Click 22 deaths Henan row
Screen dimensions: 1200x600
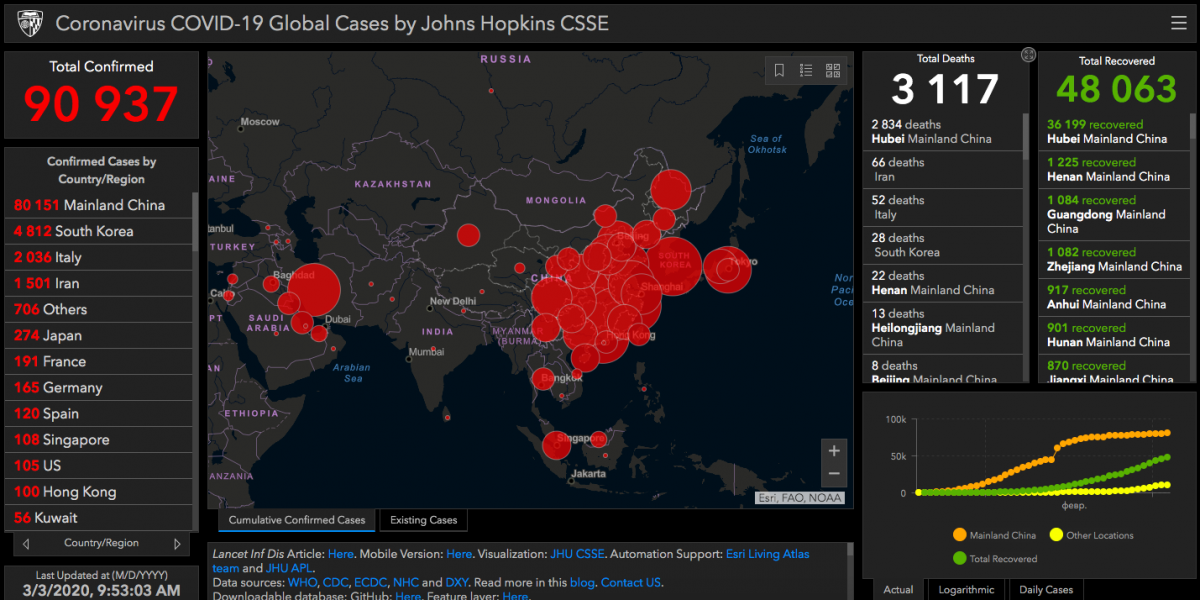click(x=942, y=284)
